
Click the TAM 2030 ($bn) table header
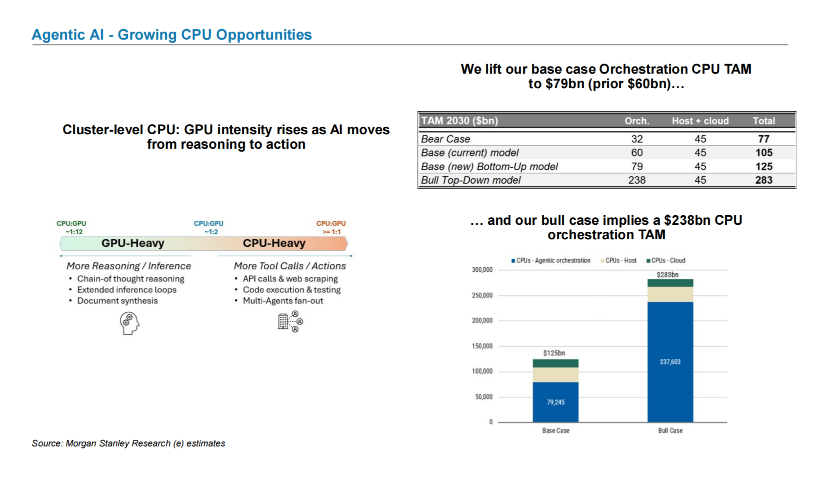coord(459,120)
